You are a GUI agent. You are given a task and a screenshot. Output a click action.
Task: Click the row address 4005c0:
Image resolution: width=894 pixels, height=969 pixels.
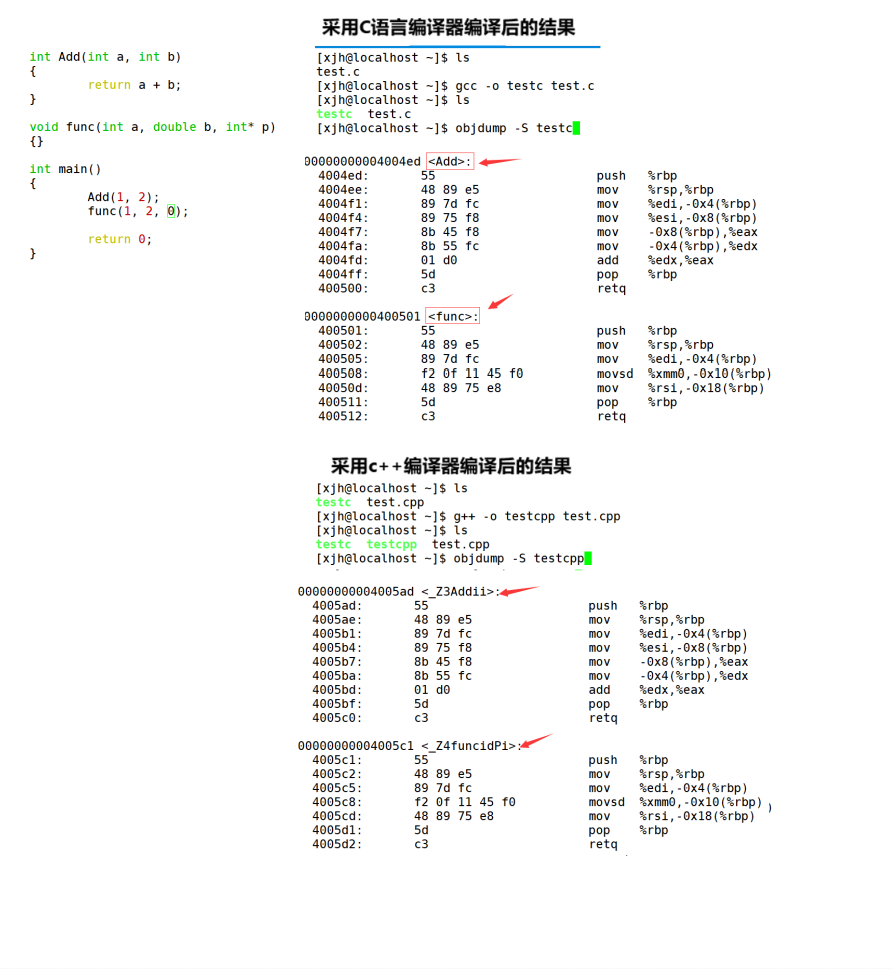point(337,718)
